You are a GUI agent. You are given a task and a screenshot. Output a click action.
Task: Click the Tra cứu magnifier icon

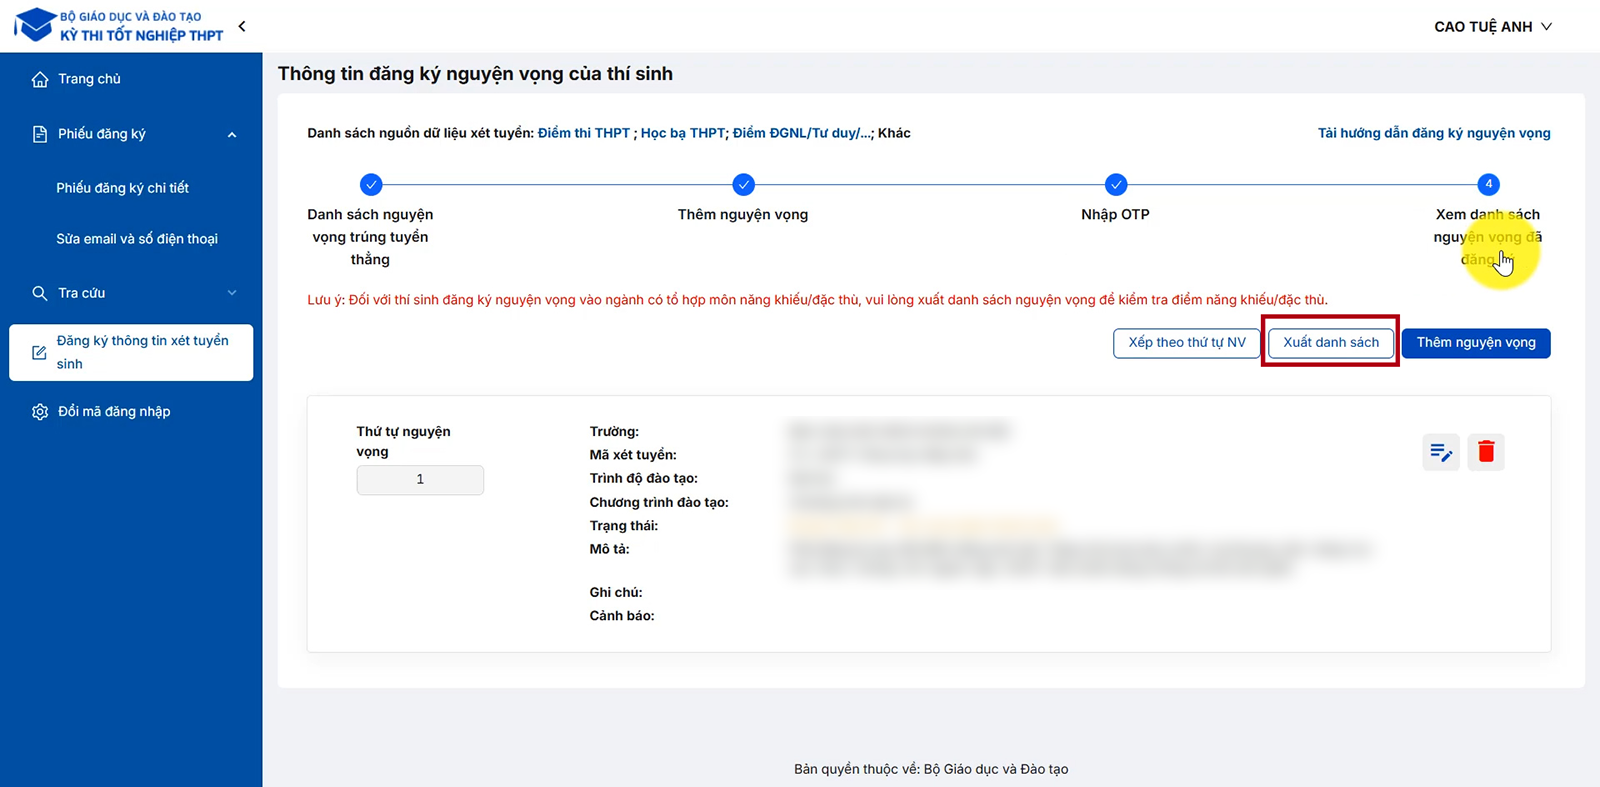coord(40,293)
